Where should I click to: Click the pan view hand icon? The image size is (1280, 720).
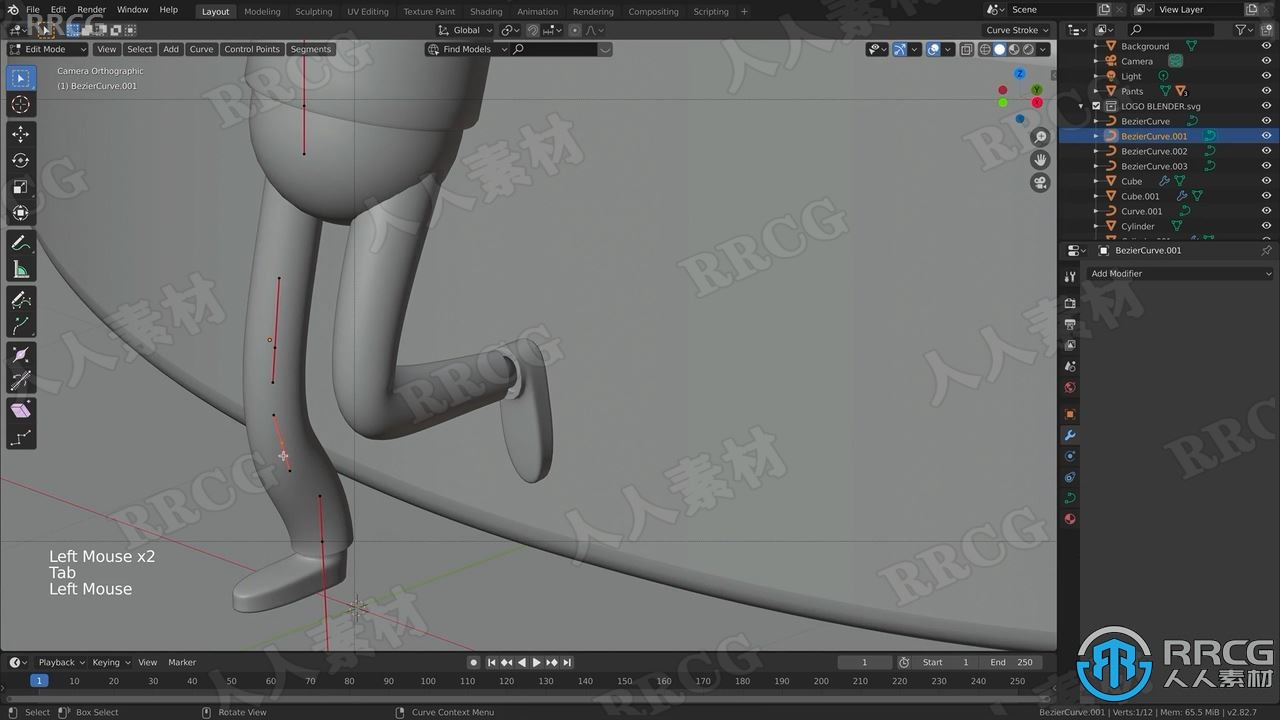(1040, 160)
